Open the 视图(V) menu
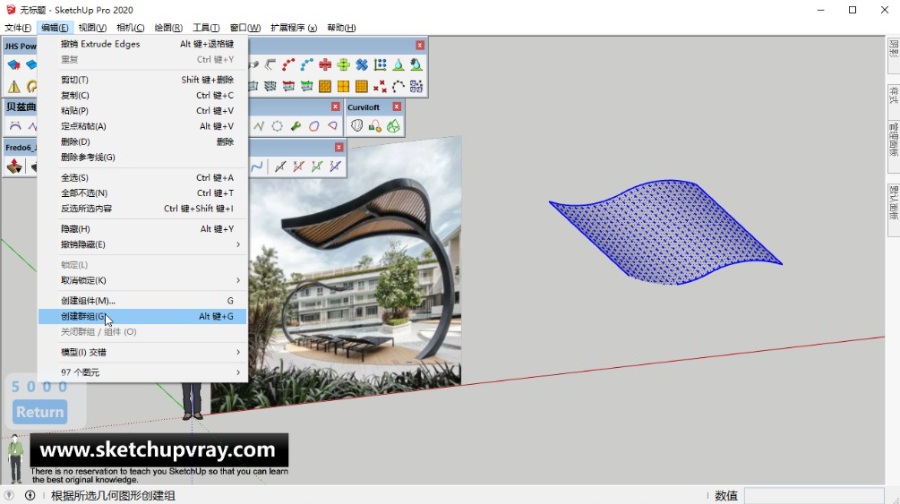The height and width of the screenshot is (504, 900). 92,28
